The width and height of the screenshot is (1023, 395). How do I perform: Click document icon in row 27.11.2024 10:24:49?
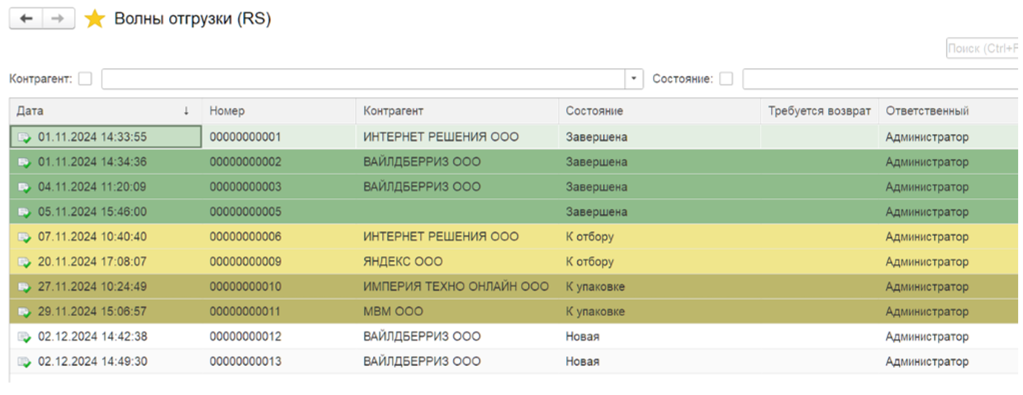(25, 287)
